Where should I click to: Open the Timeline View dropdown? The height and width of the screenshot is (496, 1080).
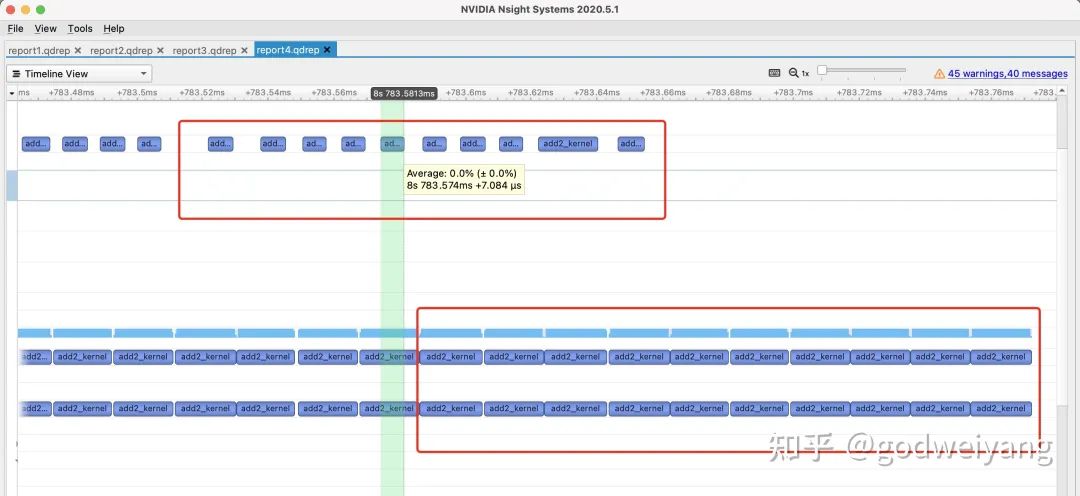(x=79, y=74)
